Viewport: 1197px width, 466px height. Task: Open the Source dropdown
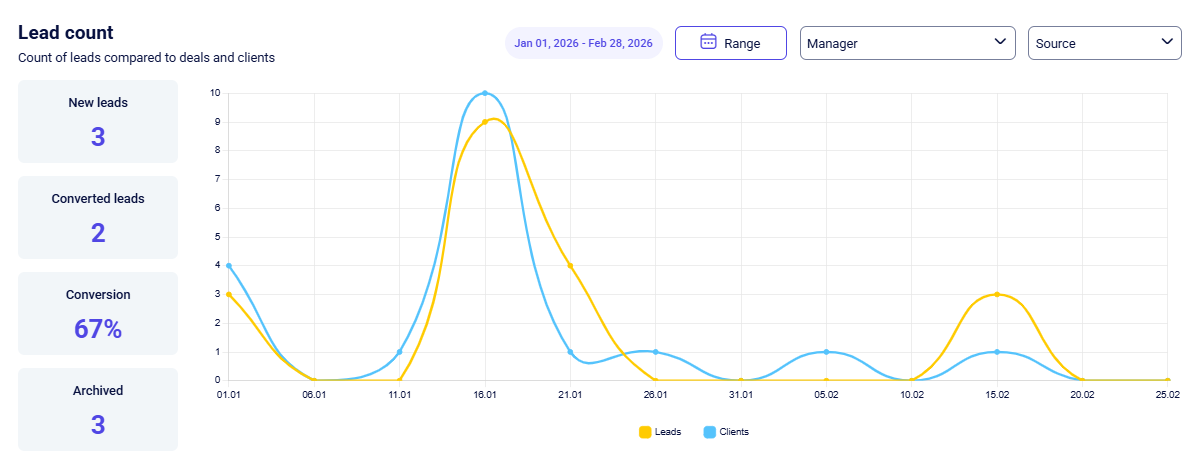1104,43
